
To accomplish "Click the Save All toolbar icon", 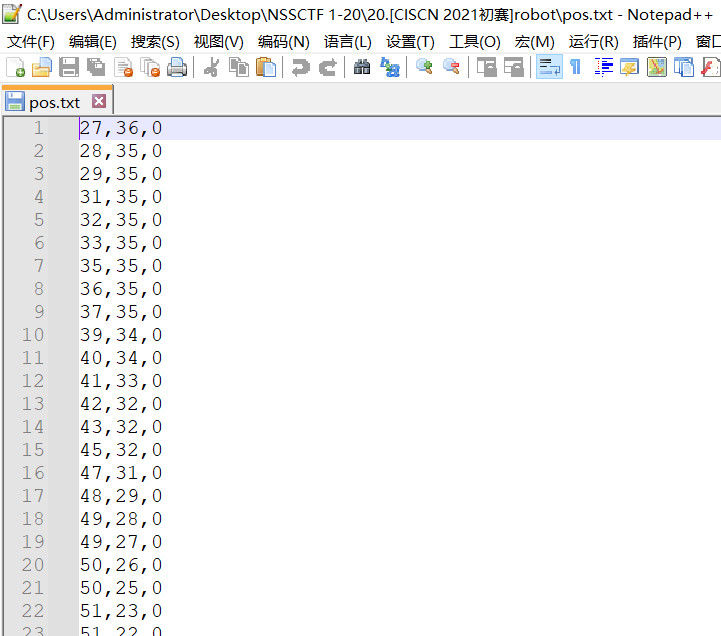I will tap(96, 68).
